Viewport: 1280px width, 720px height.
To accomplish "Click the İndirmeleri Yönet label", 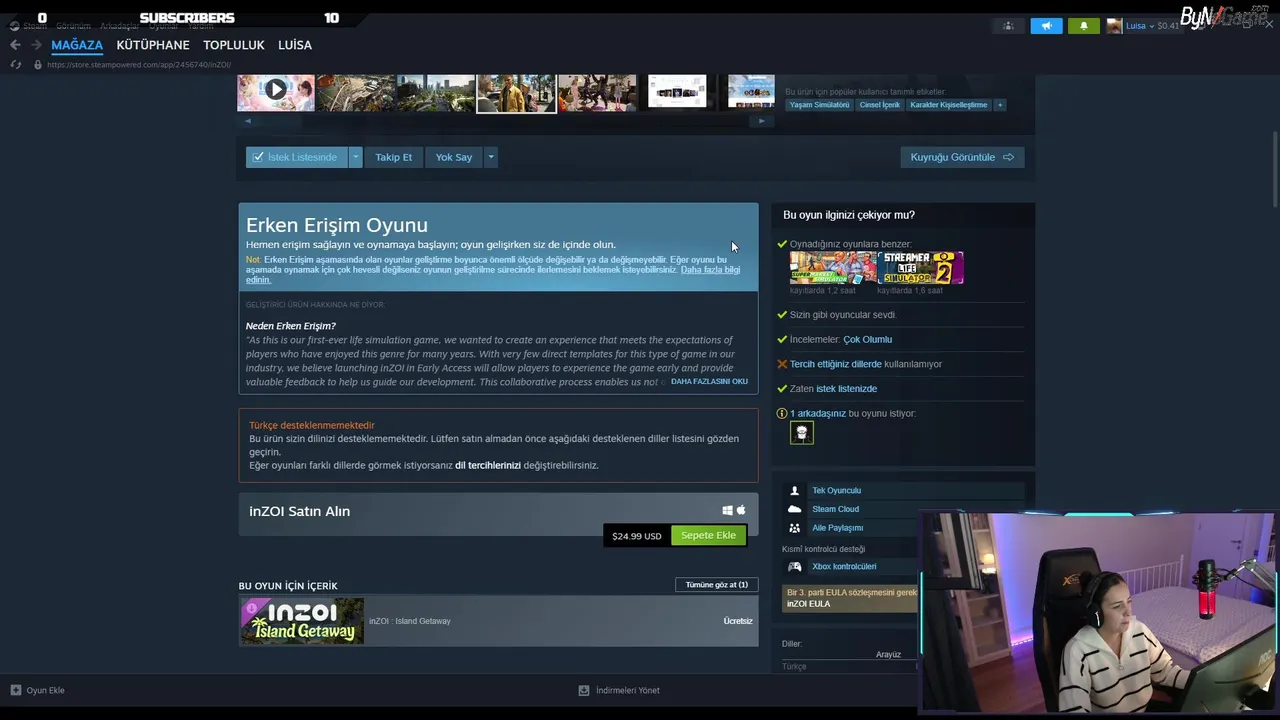I will (627, 690).
